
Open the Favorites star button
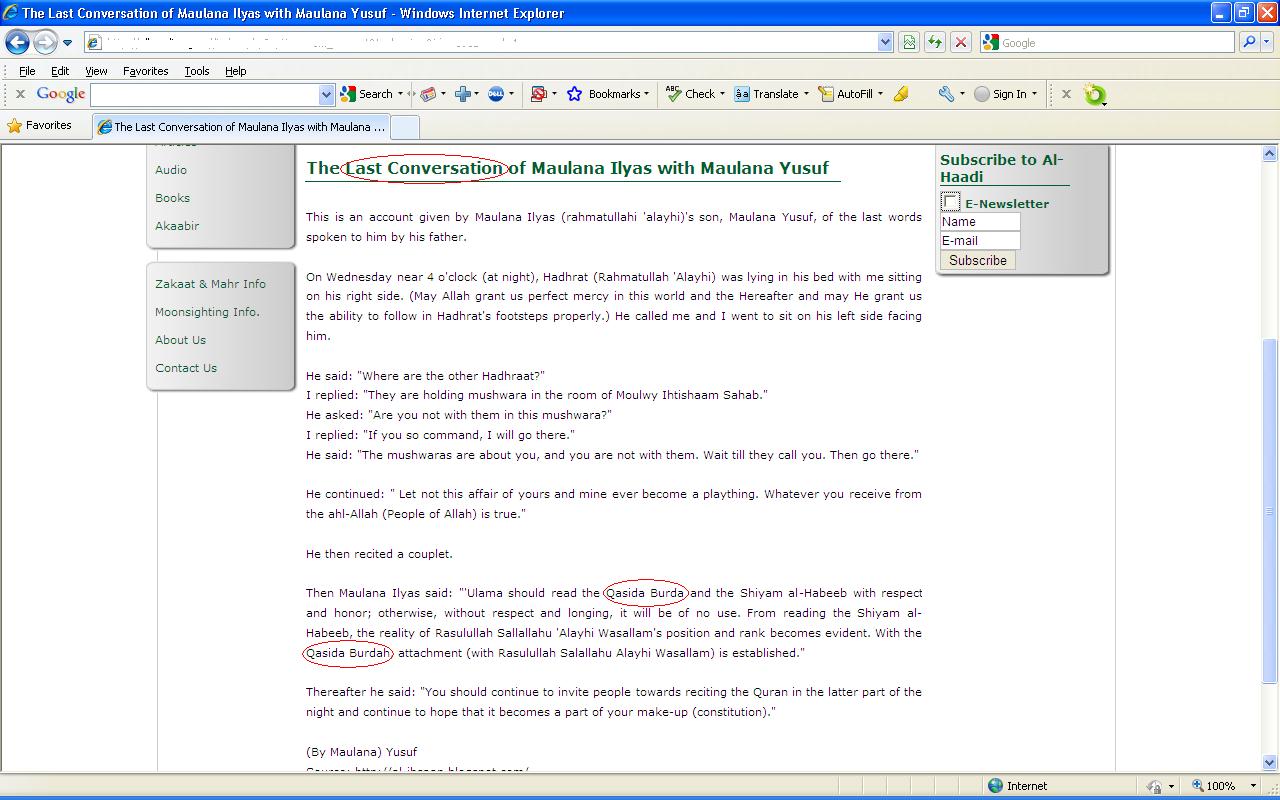[x=40, y=126]
